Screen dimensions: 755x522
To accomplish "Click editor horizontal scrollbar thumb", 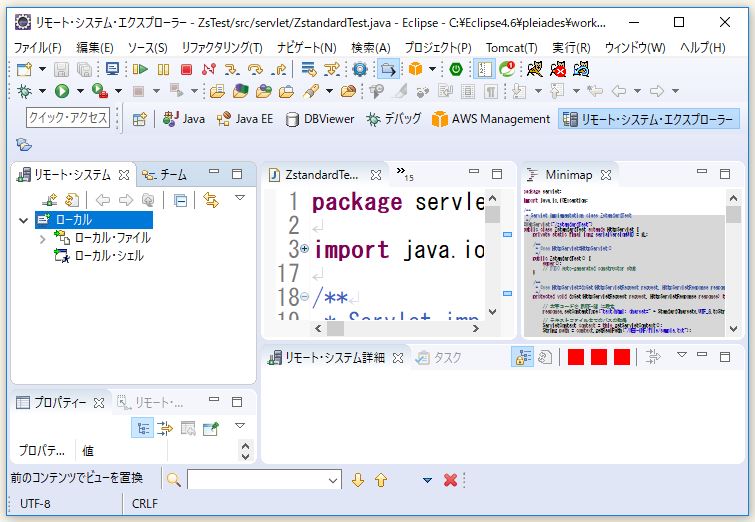I will point(335,328).
